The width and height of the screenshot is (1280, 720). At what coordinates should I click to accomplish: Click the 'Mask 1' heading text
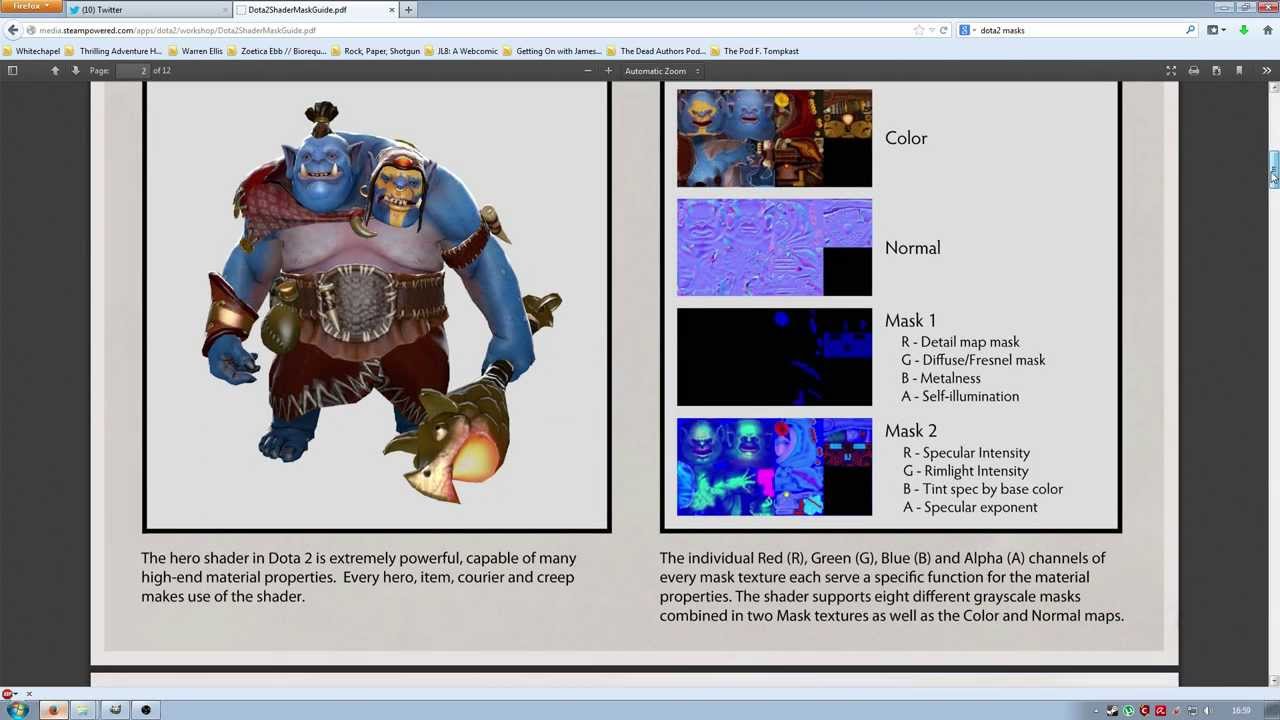pos(910,321)
